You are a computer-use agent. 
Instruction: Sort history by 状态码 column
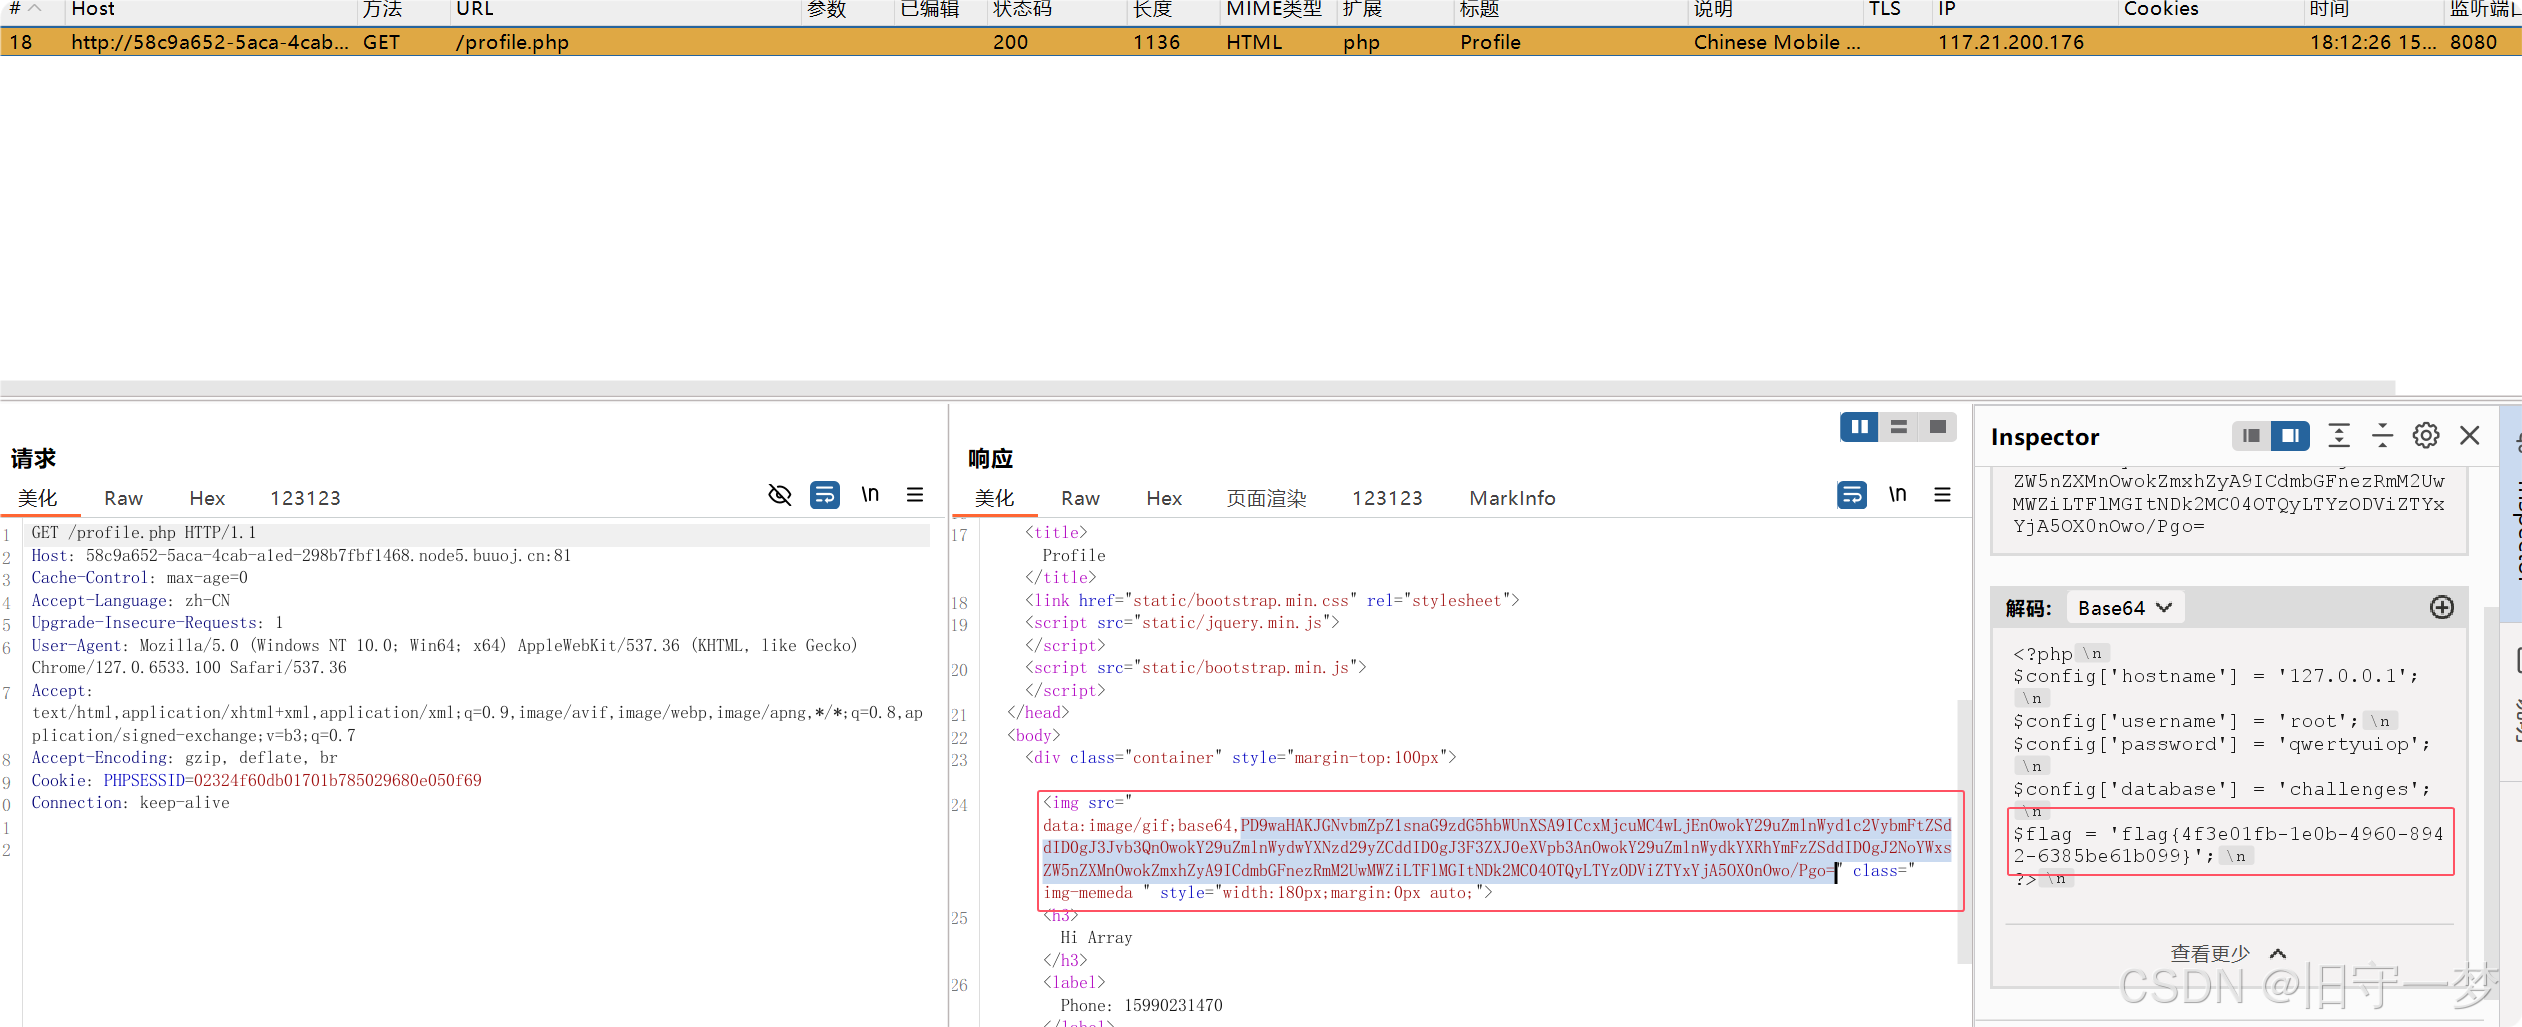pyautogui.click(x=1055, y=10)
